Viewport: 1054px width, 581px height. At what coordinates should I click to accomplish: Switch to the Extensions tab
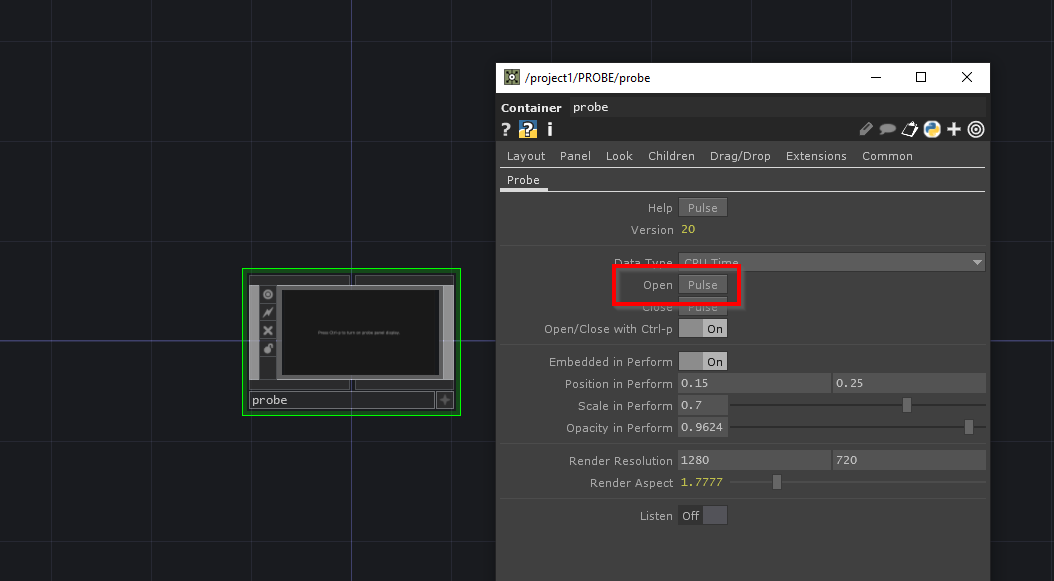(x=816, y=156)
